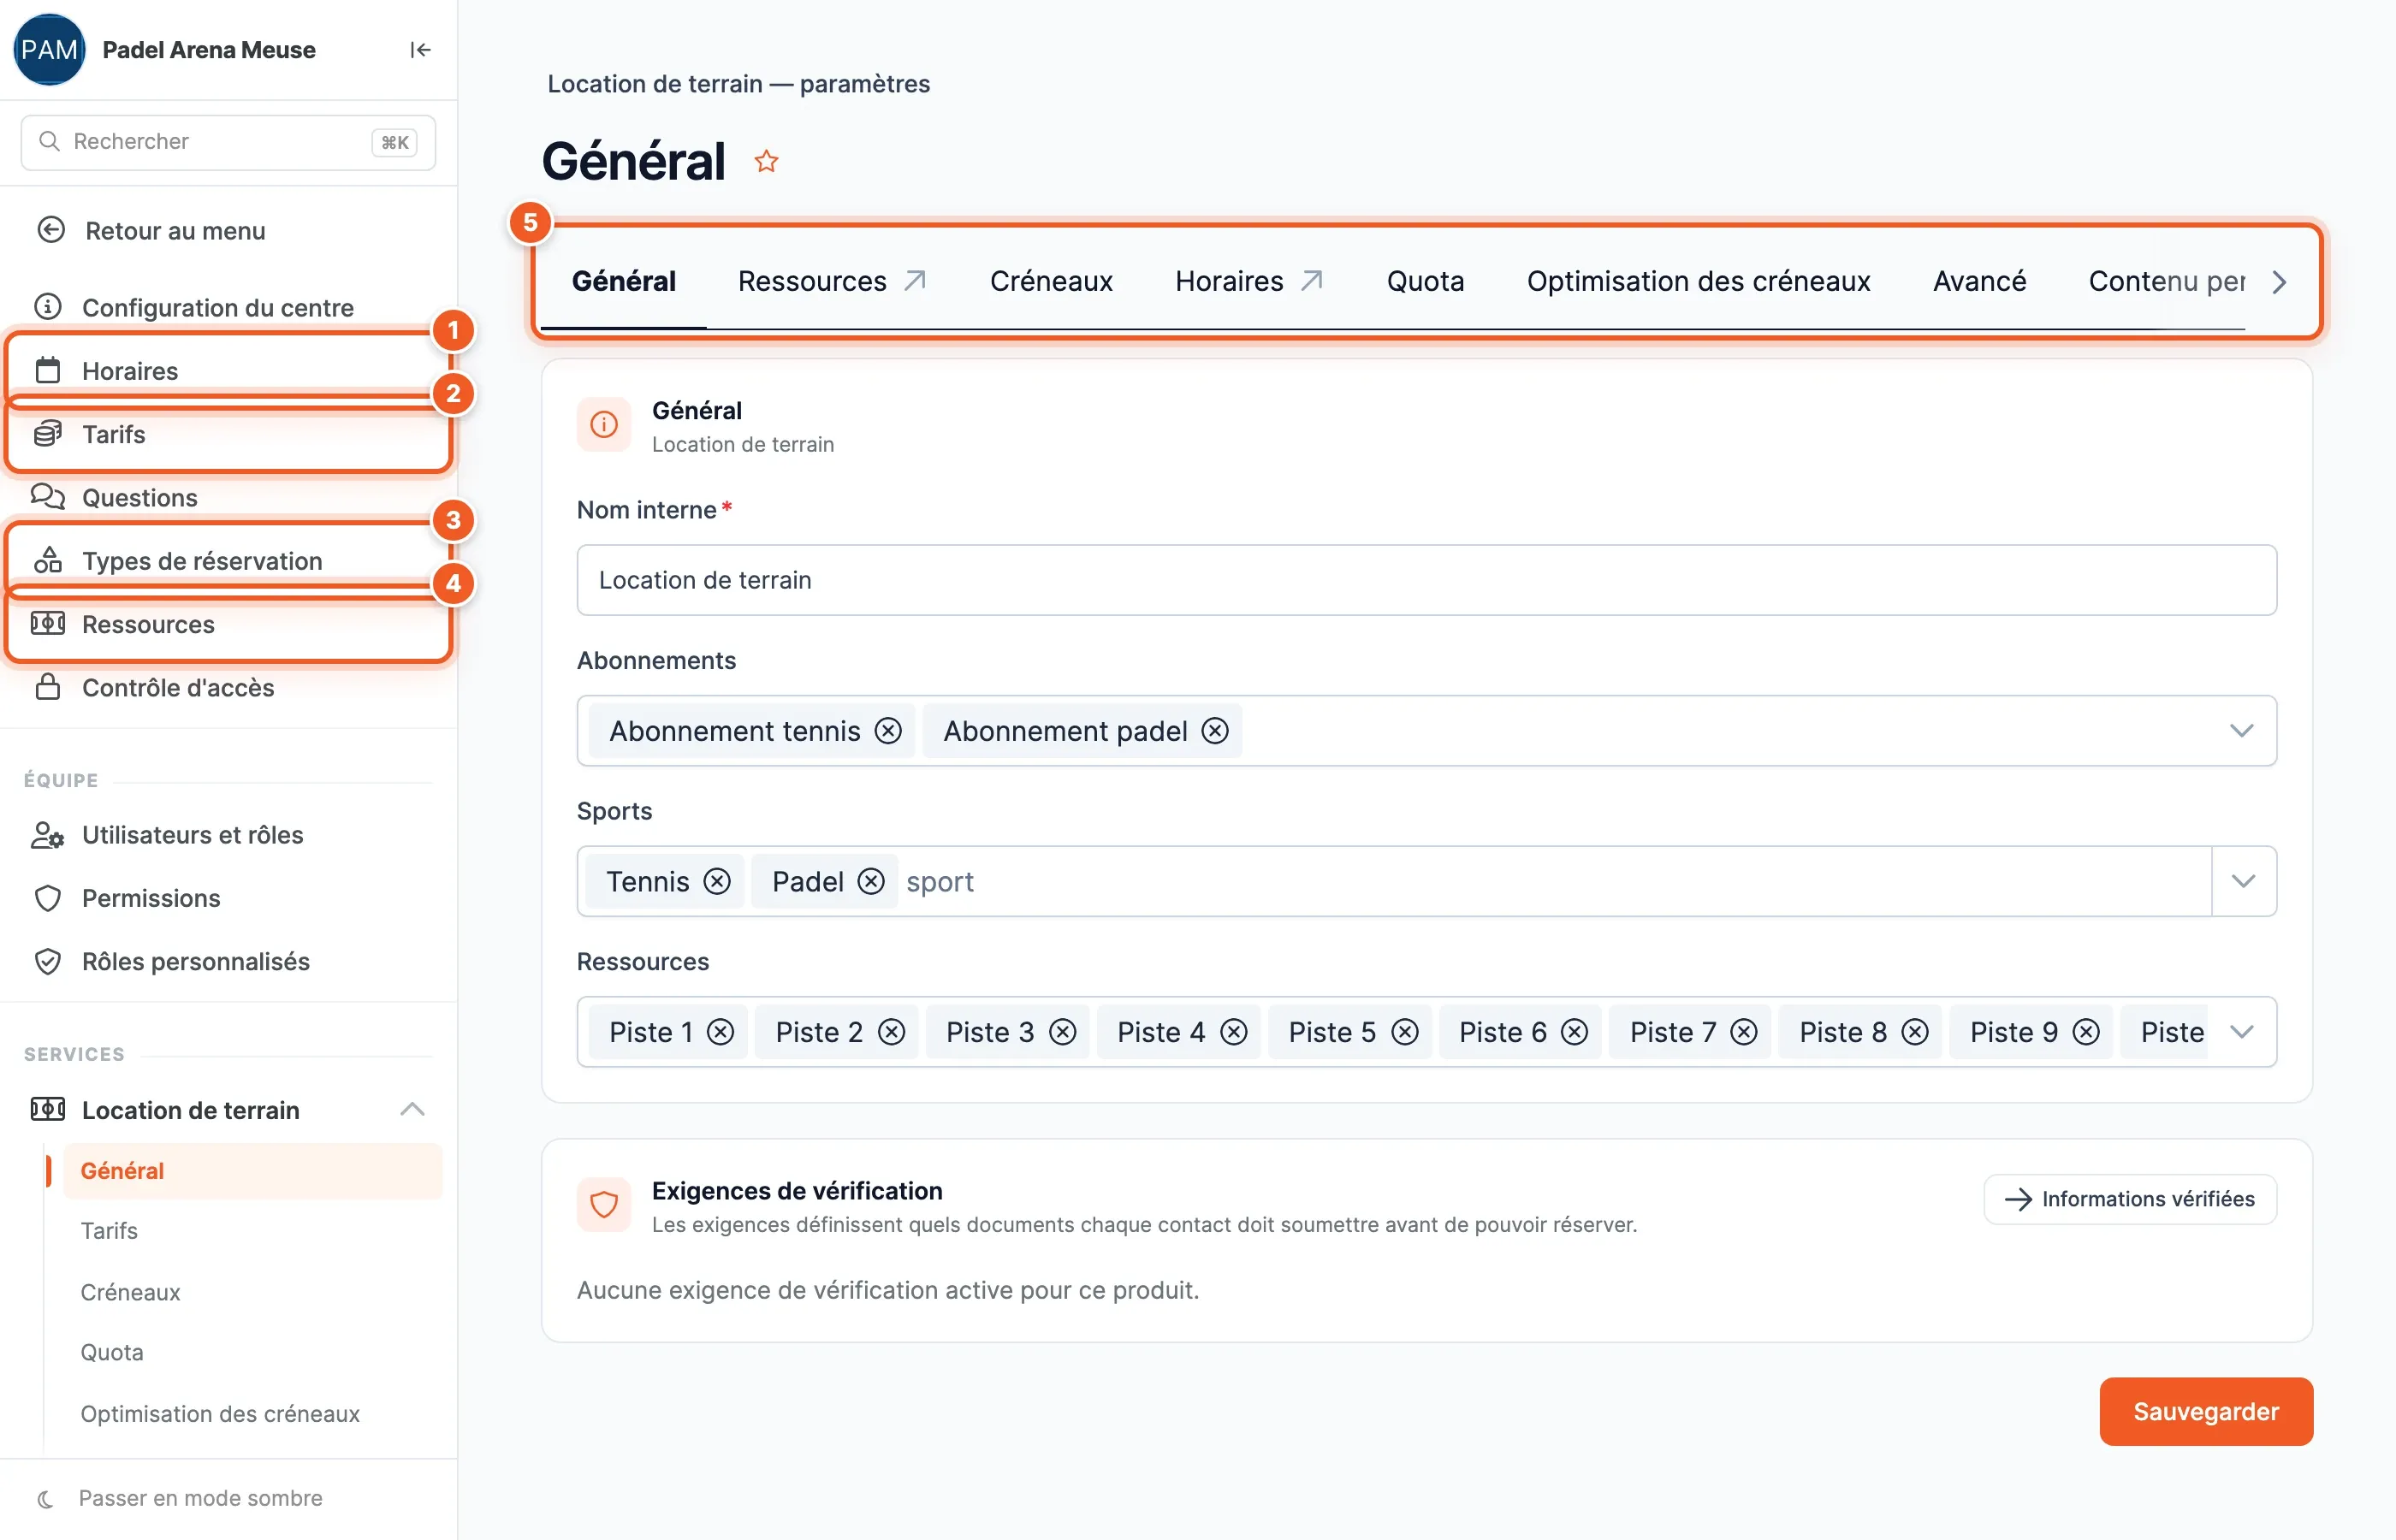Remove the Abonnement padel tag
This screenshot has height=1540, width=2396.
(1215, 731)
